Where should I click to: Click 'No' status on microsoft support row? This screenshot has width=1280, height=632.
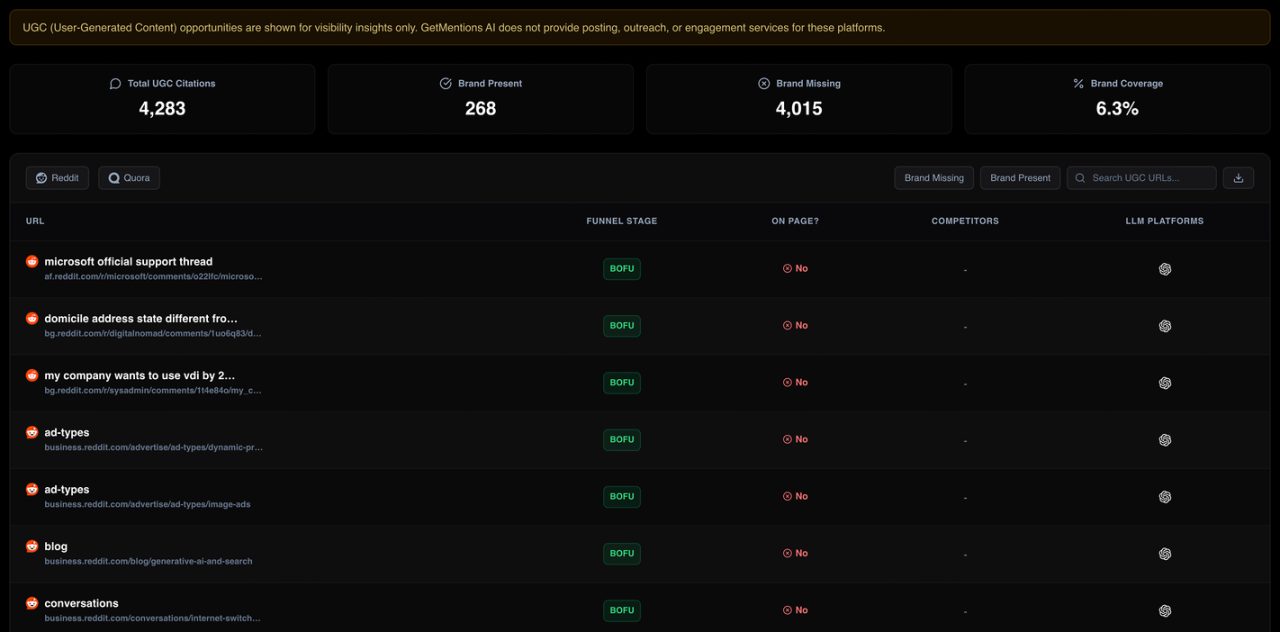tap(795, 269)
